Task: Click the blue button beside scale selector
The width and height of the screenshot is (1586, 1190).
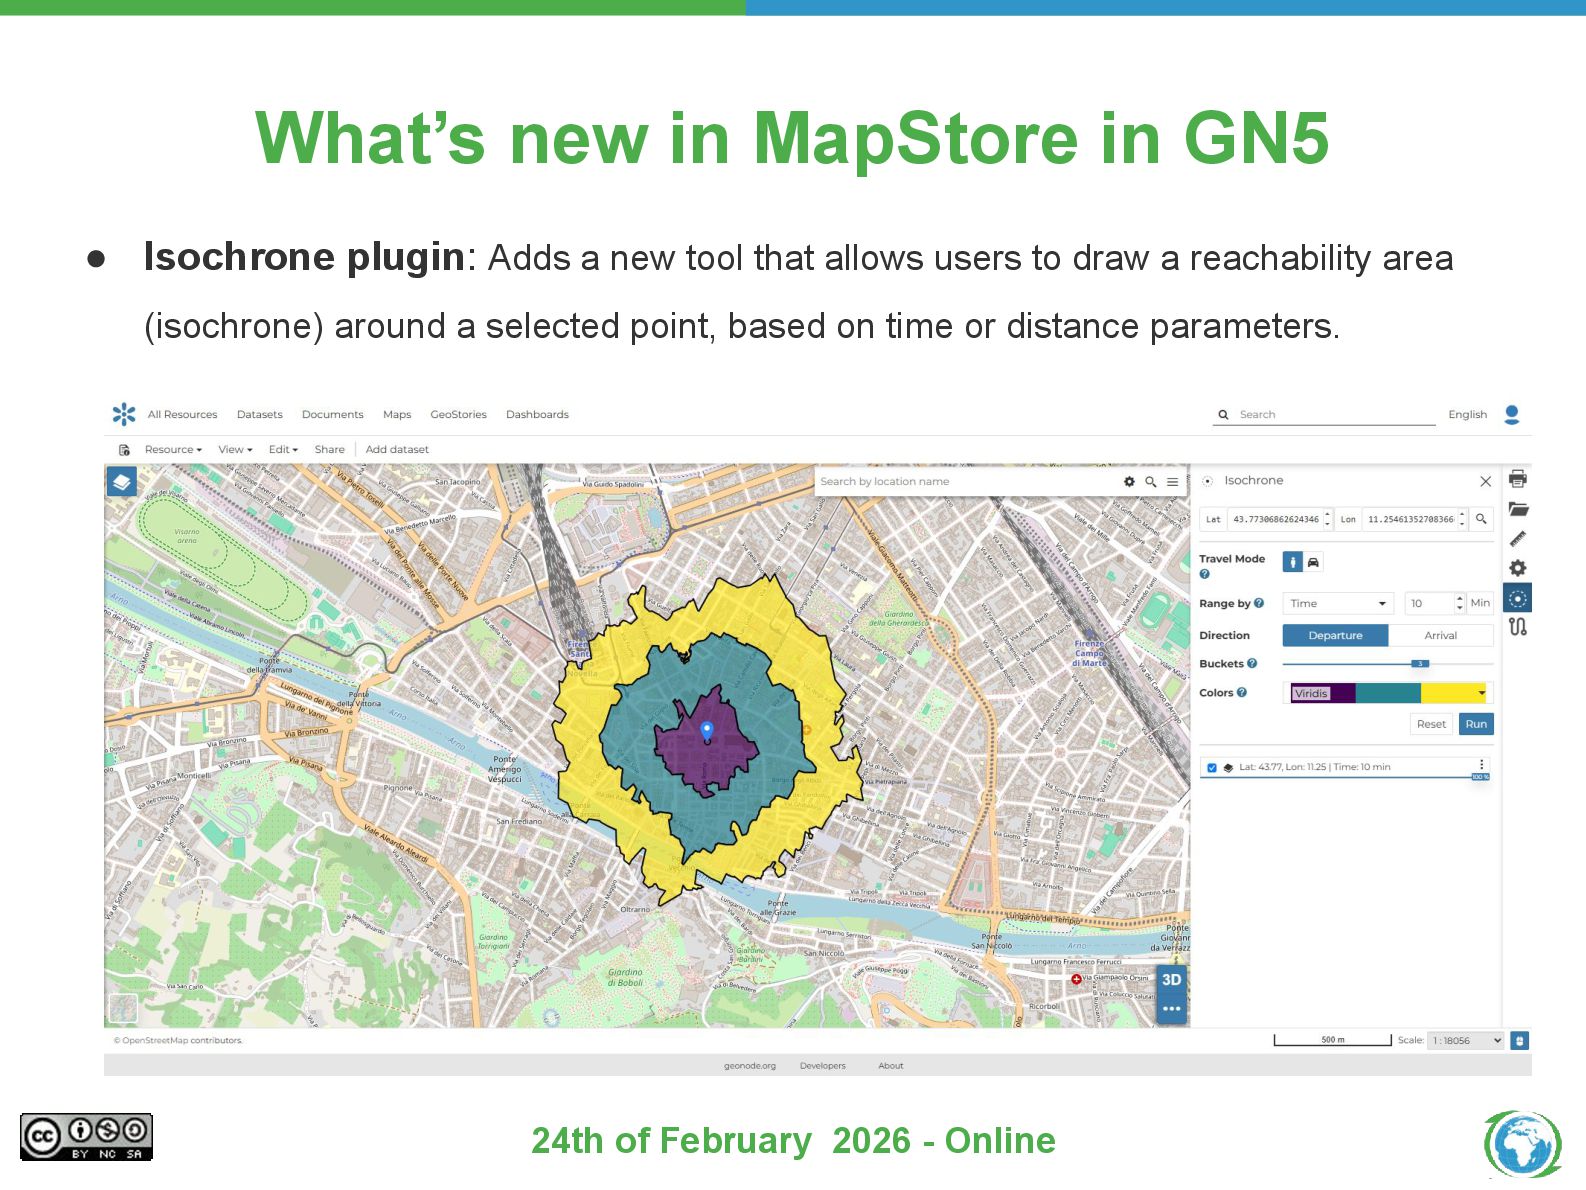Action: coord(1520,1041)
